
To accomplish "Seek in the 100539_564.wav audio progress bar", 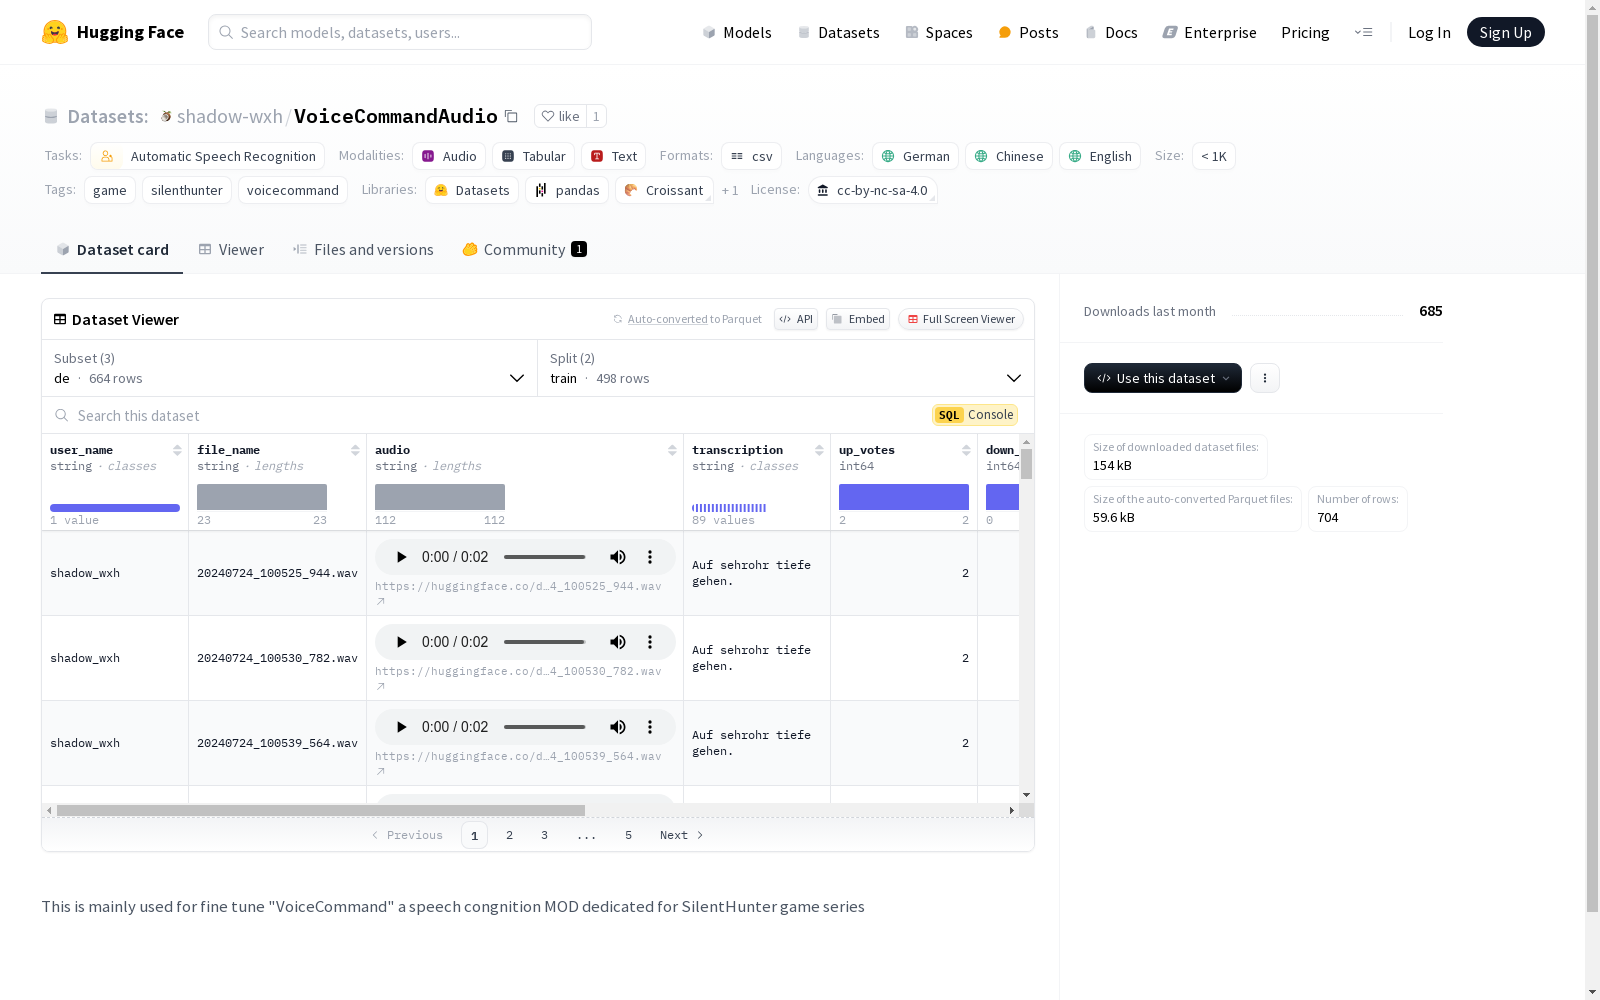I will point(545,727).
